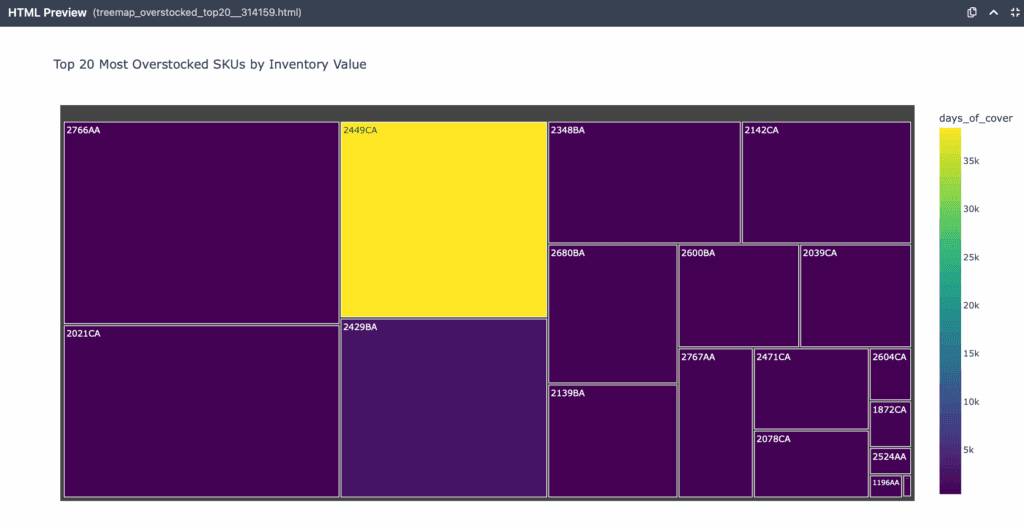Click the days_of_cover color scale bar

[950, 310]
